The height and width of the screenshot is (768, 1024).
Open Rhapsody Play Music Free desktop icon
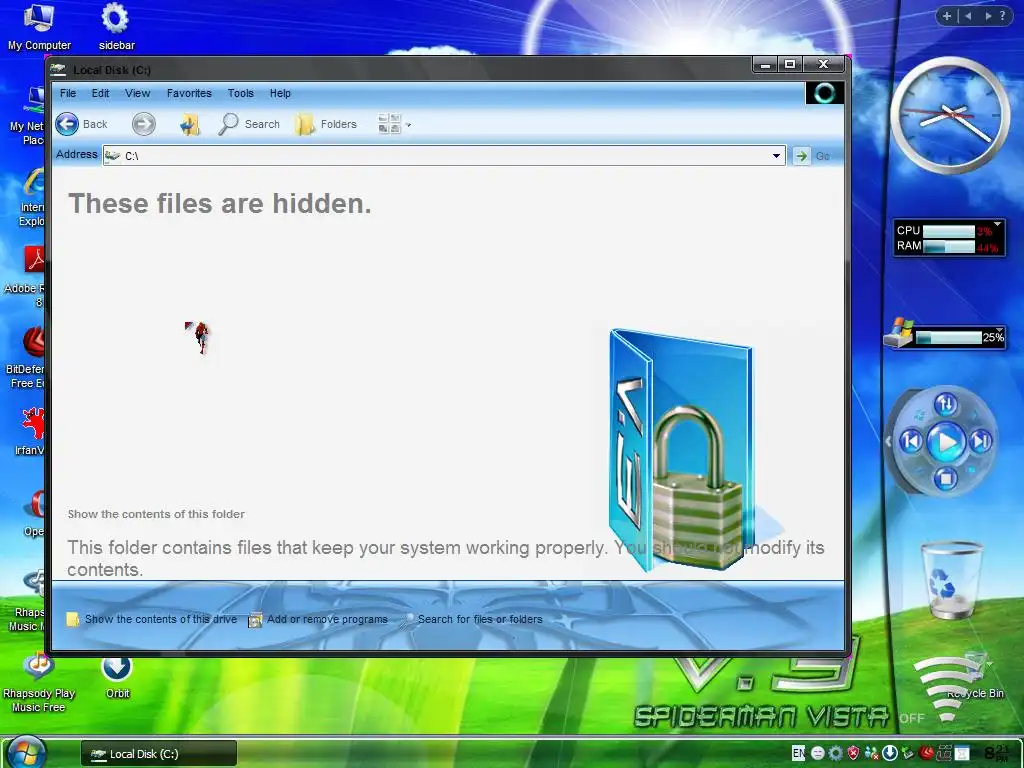point(39,682)
